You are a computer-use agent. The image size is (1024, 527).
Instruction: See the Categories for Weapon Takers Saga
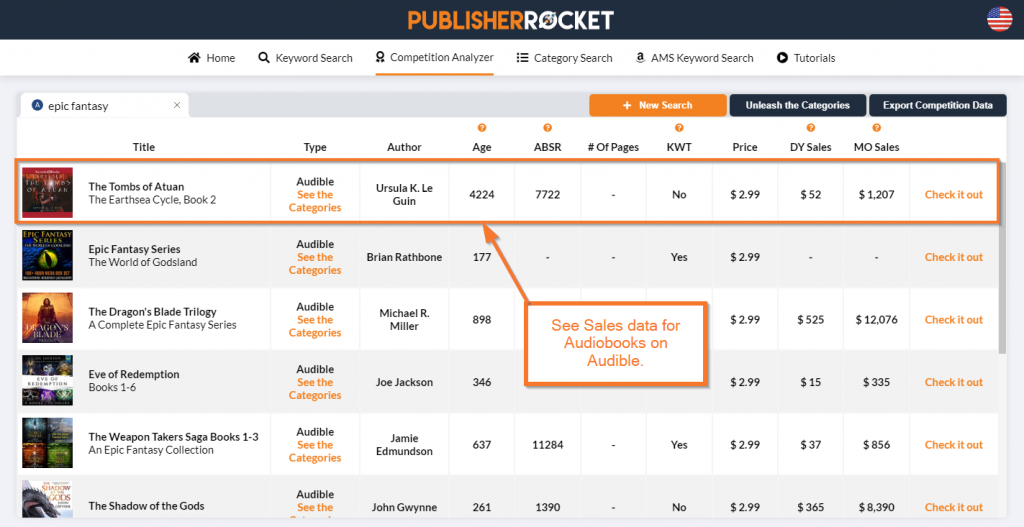(x=315, y=451)
